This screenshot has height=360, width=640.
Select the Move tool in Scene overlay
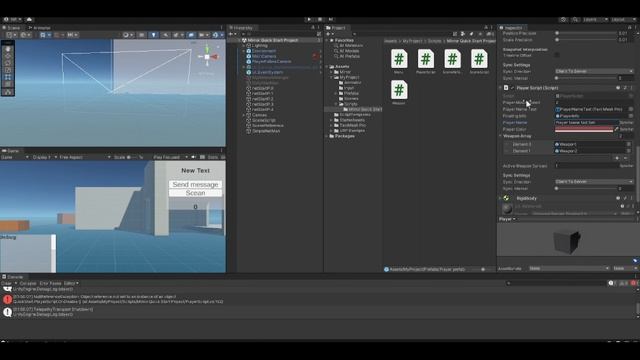(x=8, y=56)
